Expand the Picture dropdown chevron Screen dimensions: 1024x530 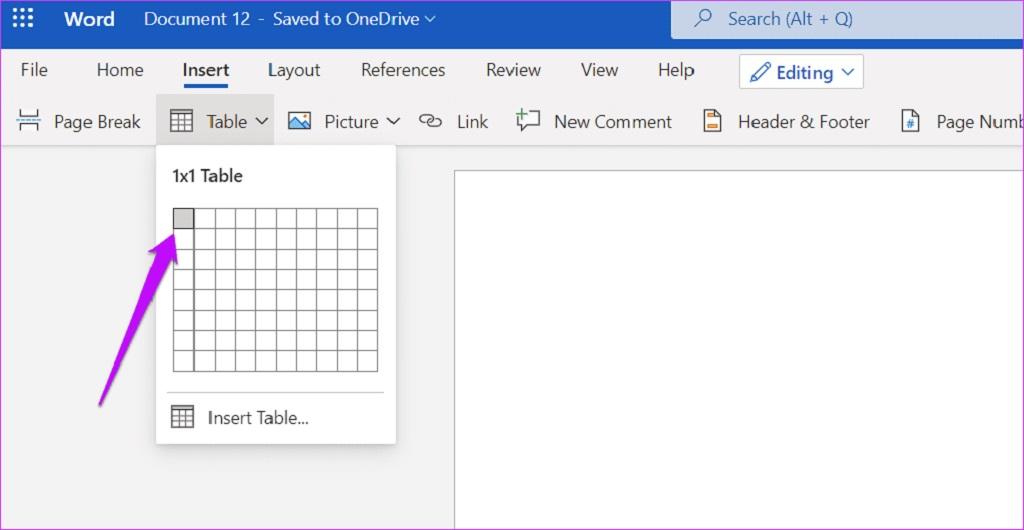(393, 121)
